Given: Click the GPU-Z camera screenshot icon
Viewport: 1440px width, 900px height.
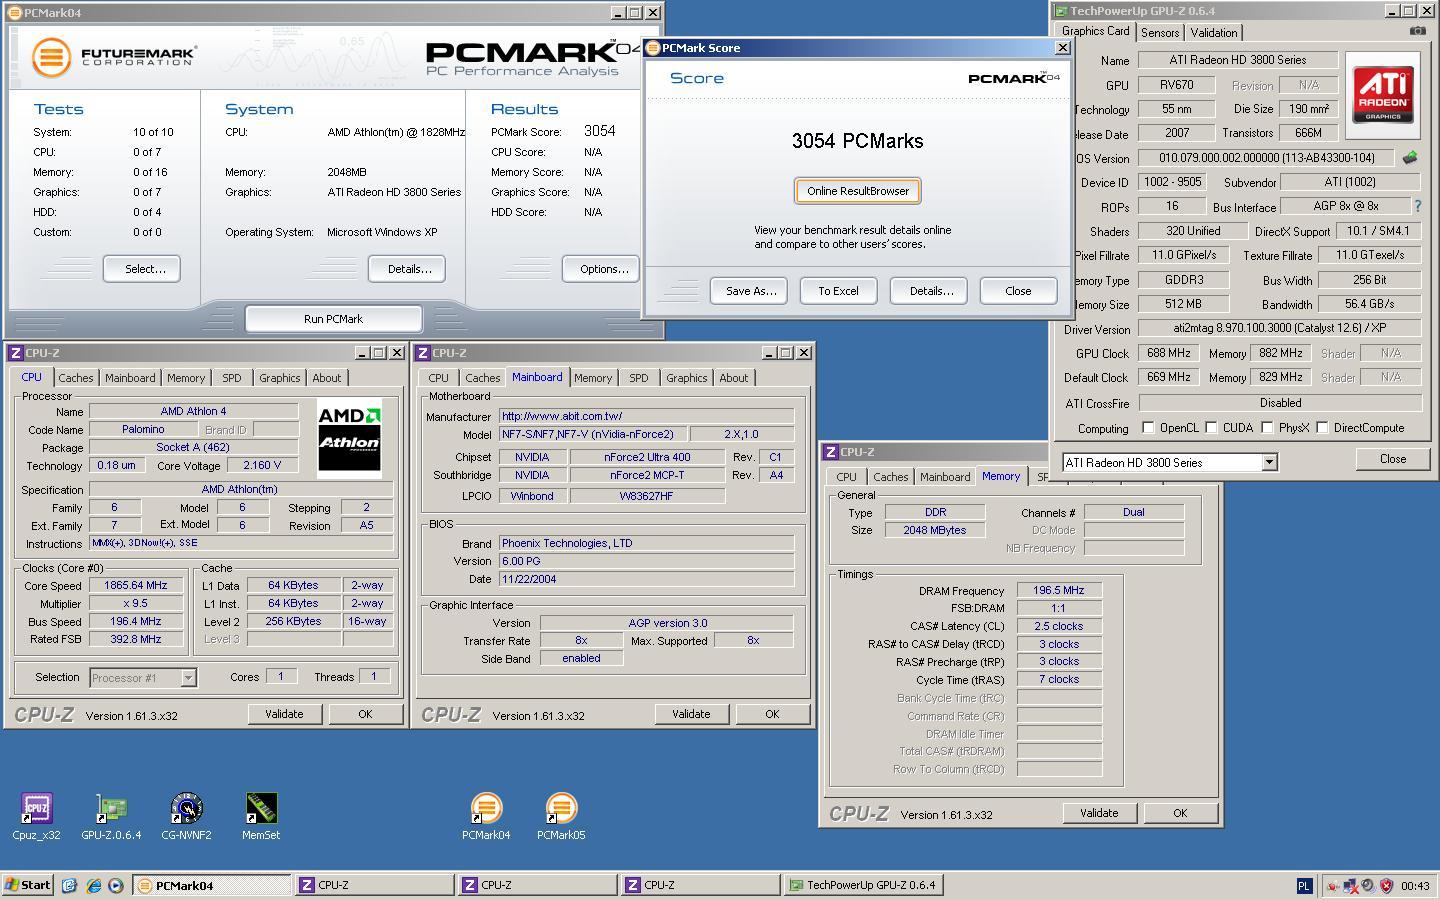Looking at the screenshot, I should pos(1417,31).
